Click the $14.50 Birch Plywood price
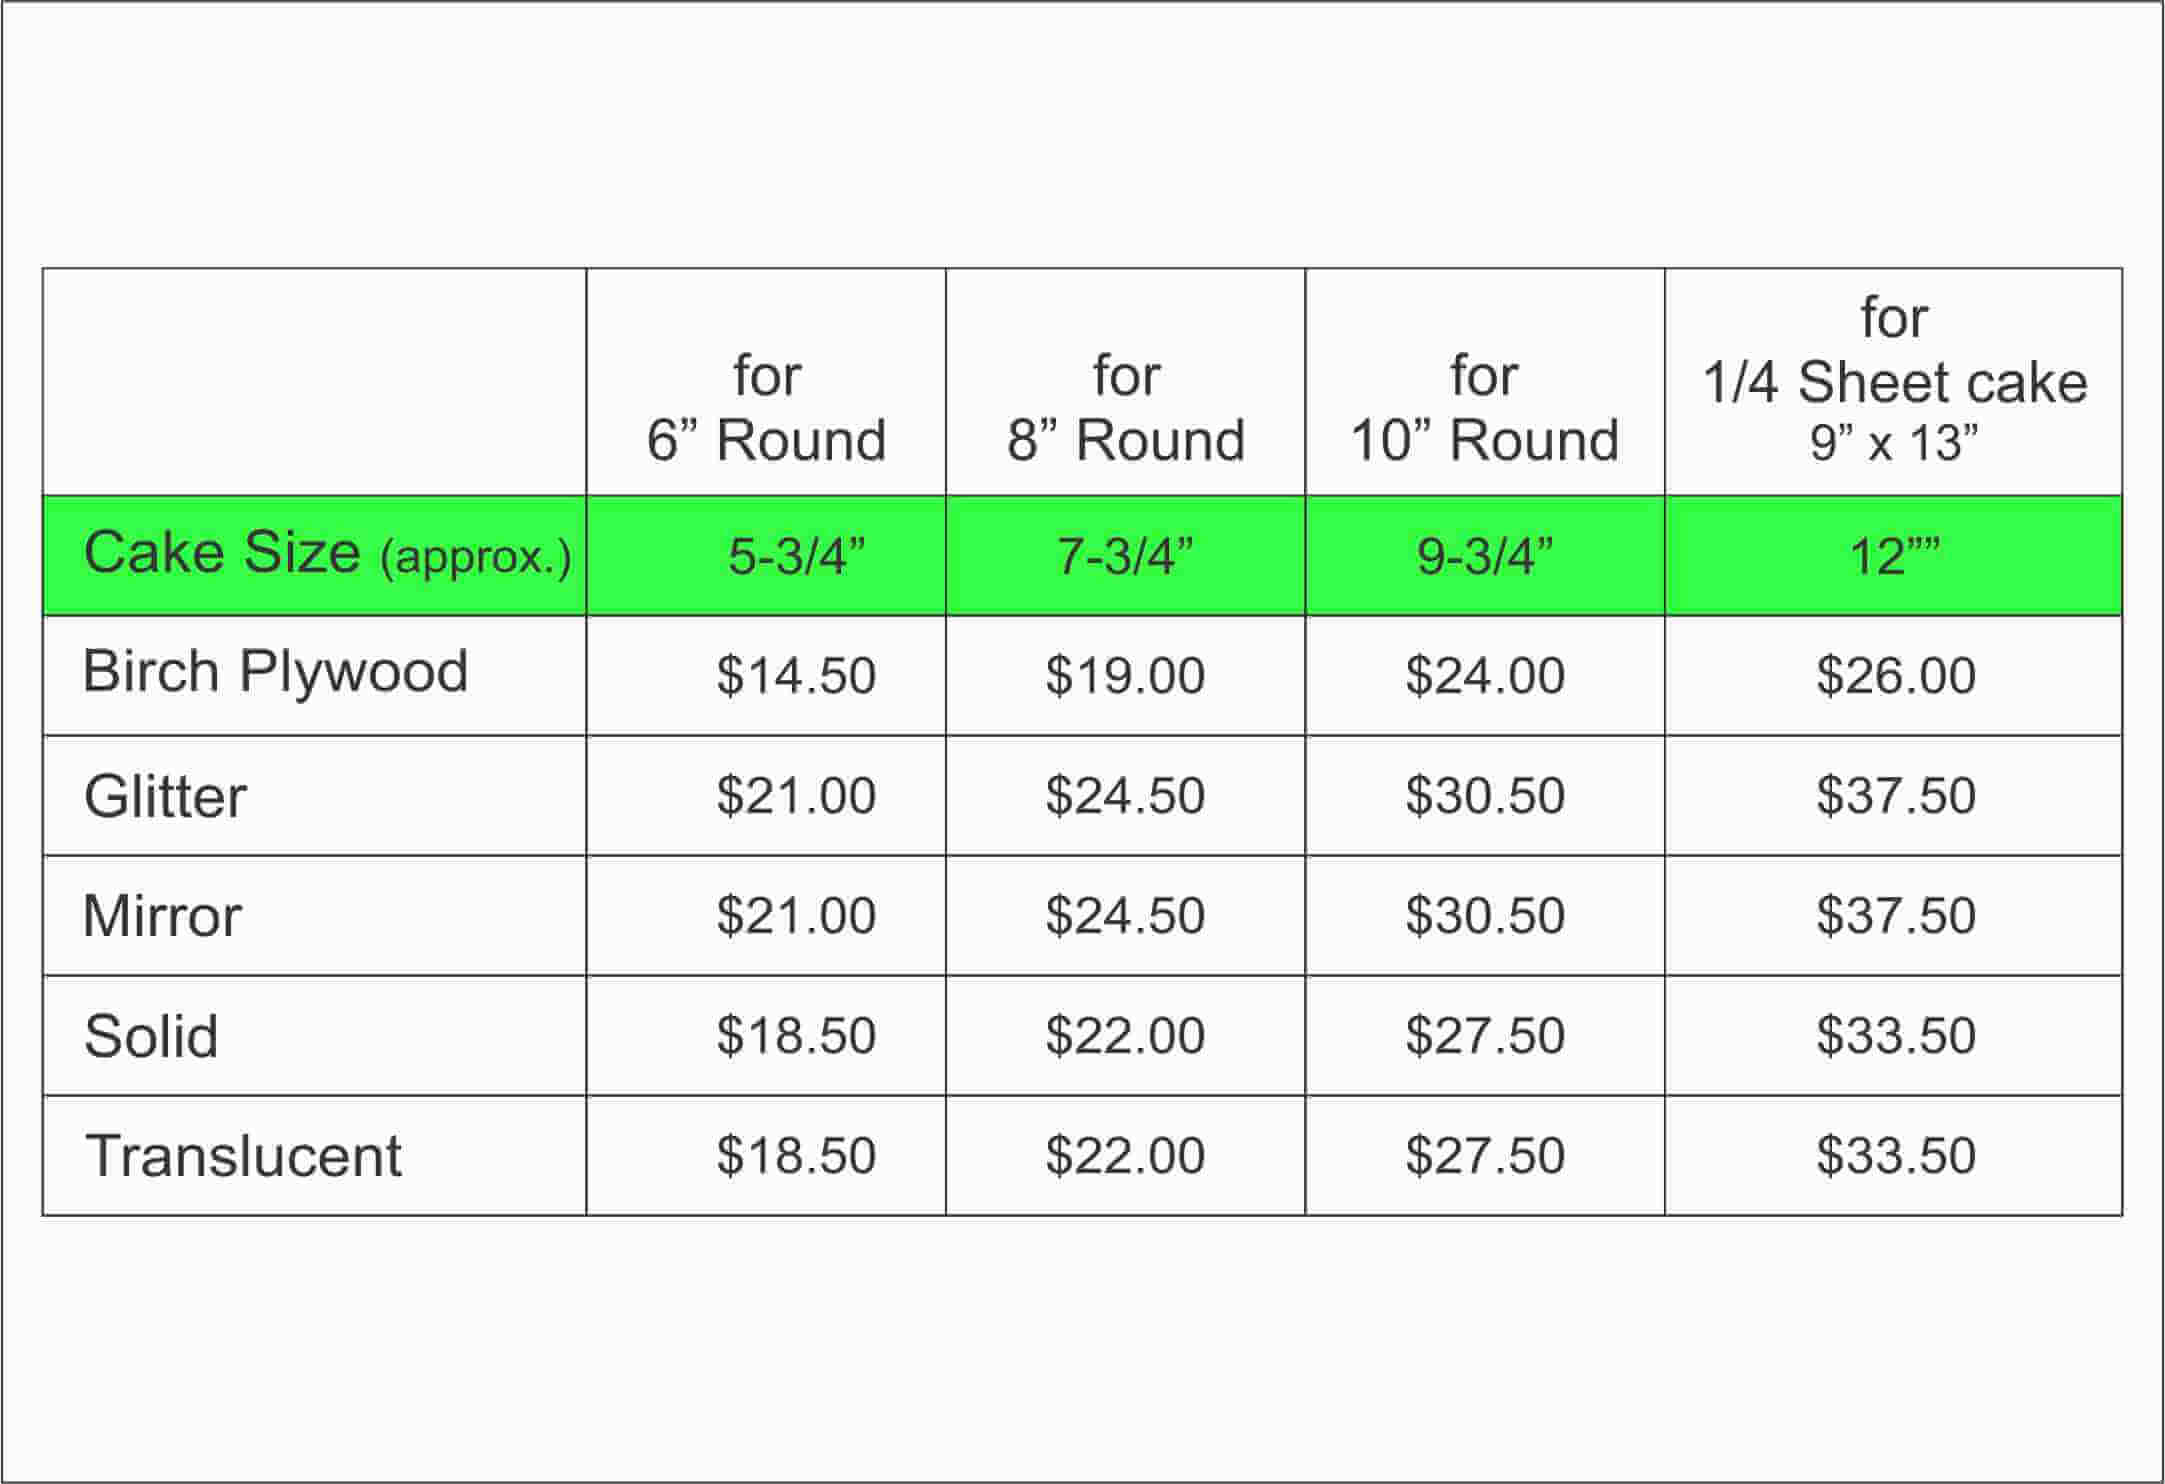This screenshot has width=2165, height=1484. [796, 675]
